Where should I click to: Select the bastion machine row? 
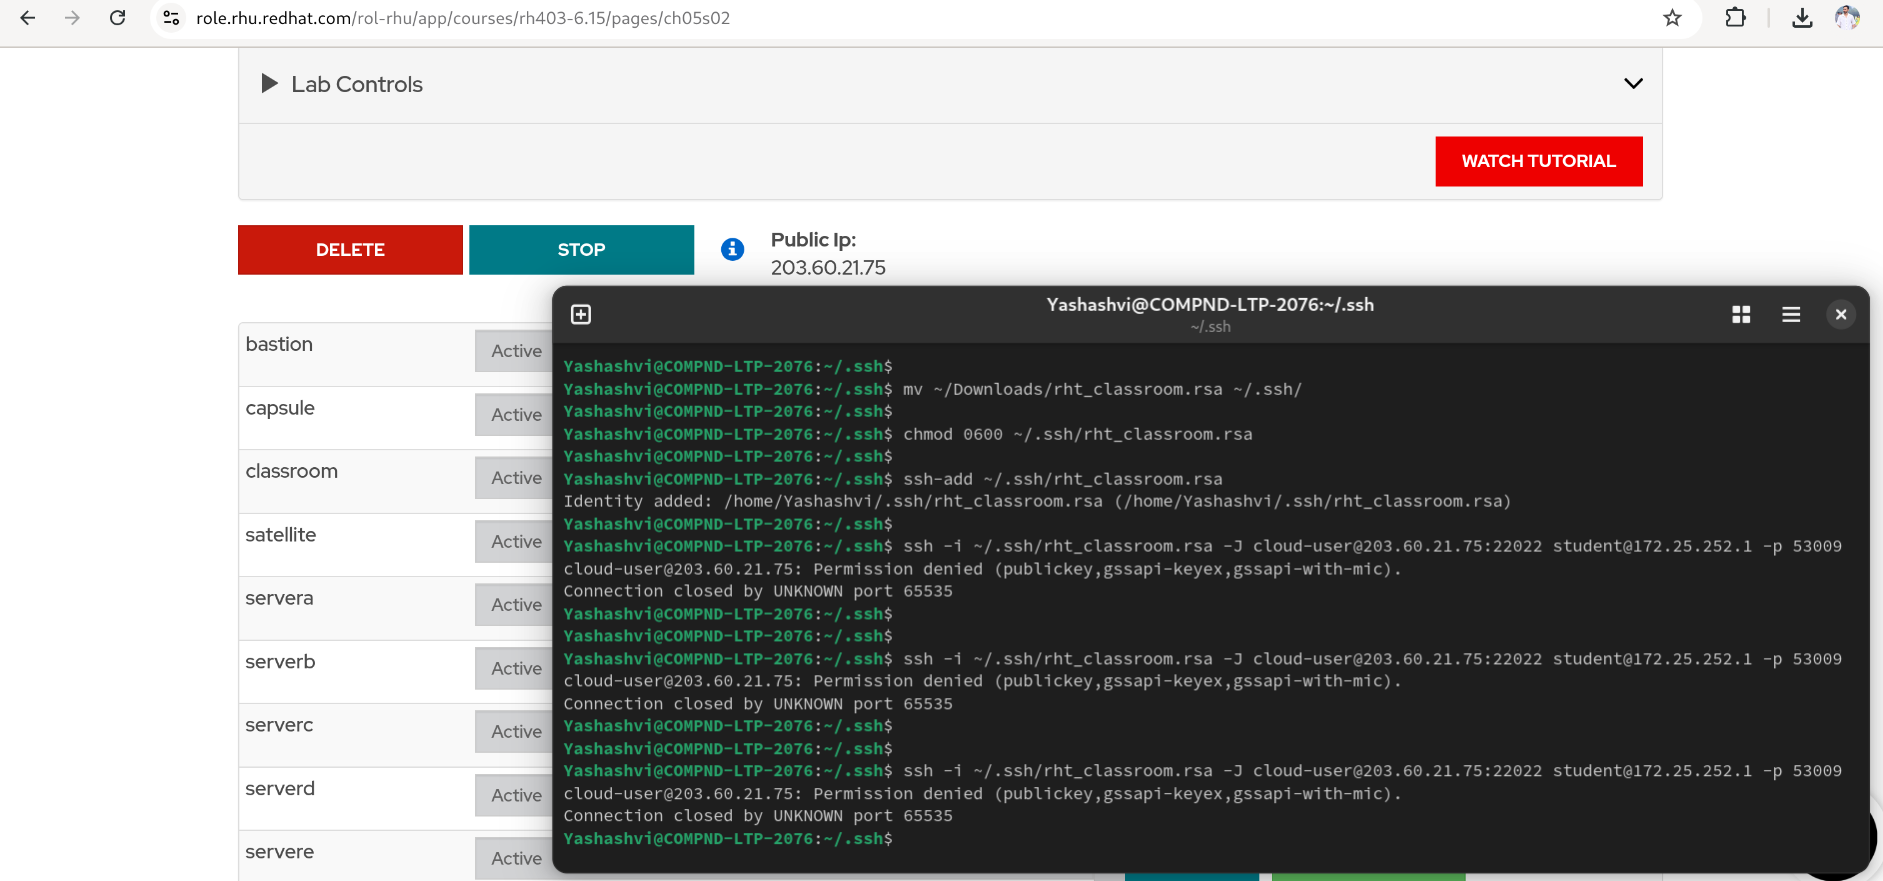[x=395, y=354]
